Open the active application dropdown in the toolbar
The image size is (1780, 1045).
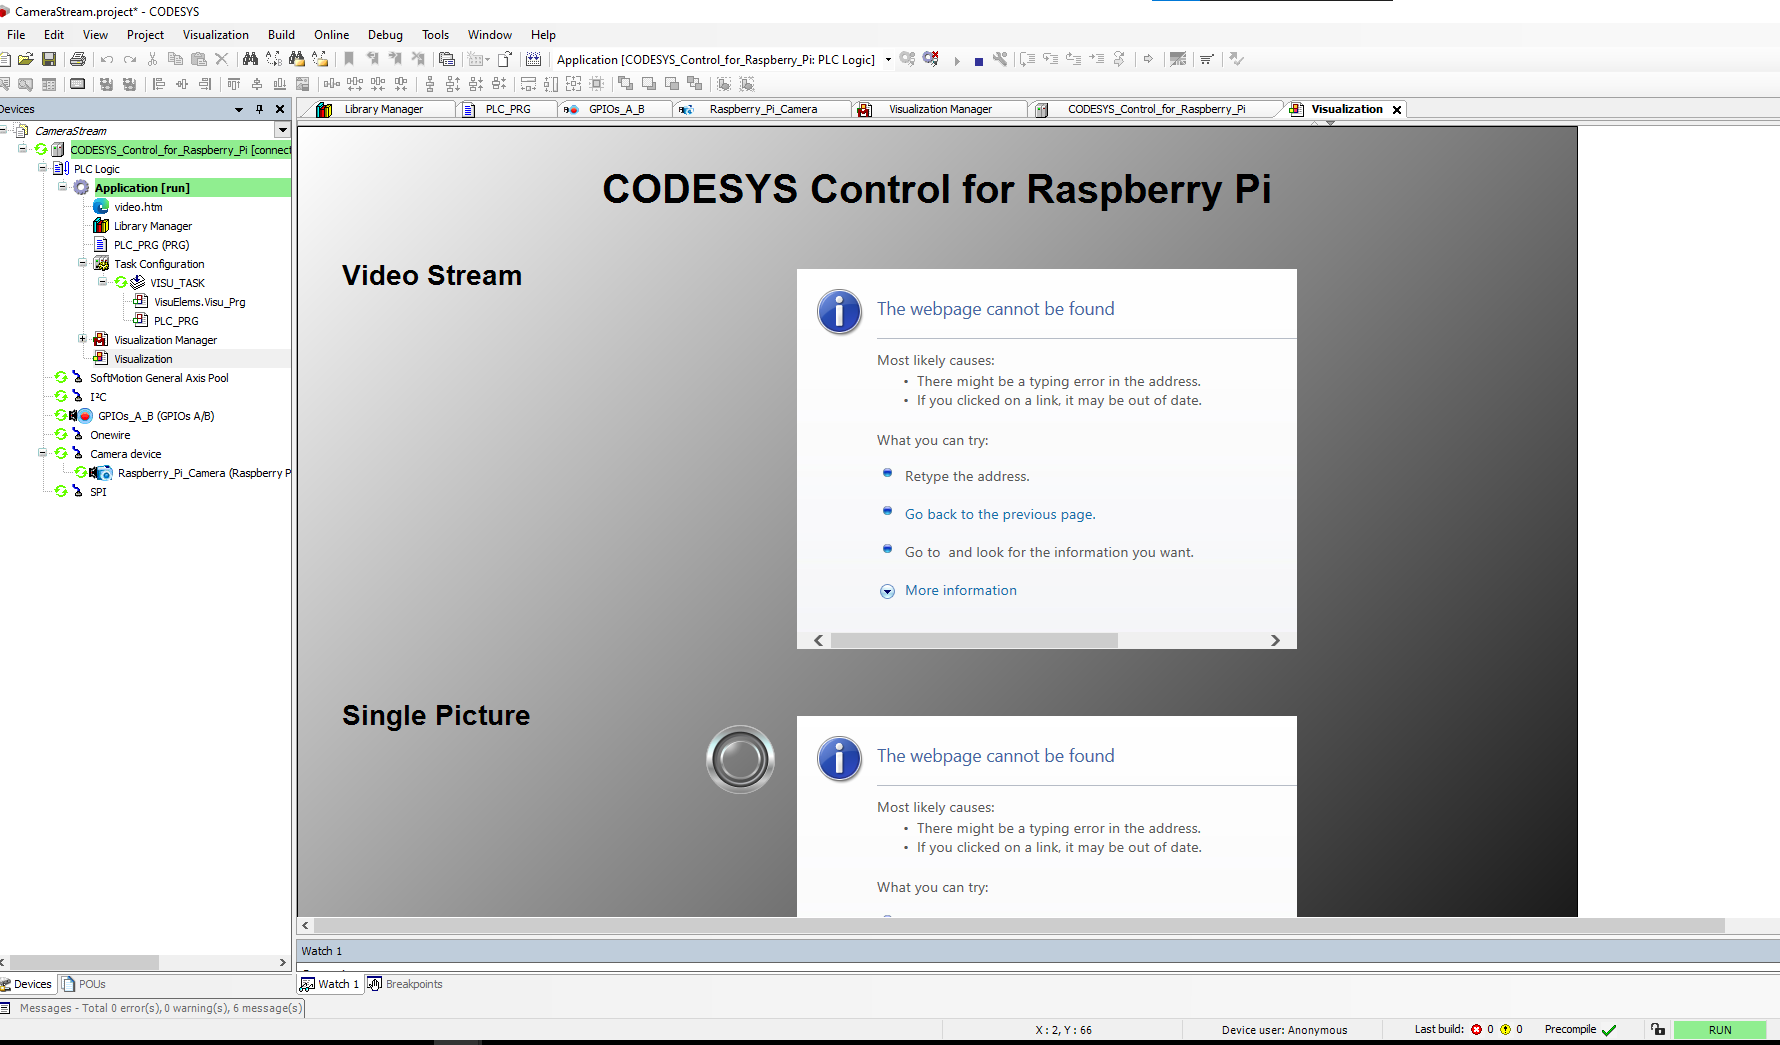886,59
